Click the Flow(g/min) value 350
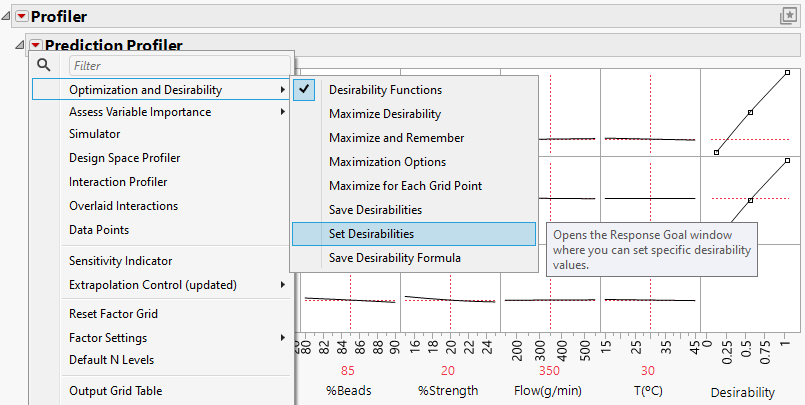This screenshot has width=805, height=405. click(548, 370)
